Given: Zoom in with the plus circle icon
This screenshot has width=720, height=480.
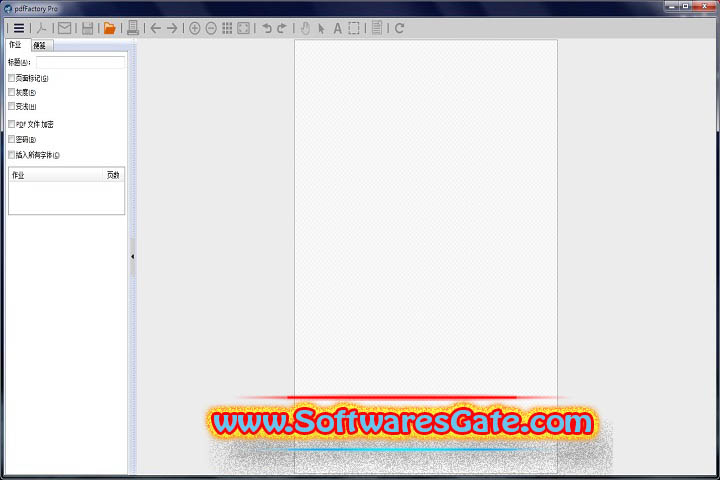Looking at the screenshot, I should tap(195, 28).
